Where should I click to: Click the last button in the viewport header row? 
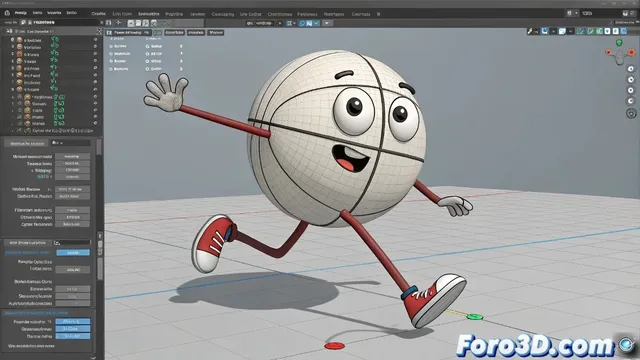(x=216, y=32)
